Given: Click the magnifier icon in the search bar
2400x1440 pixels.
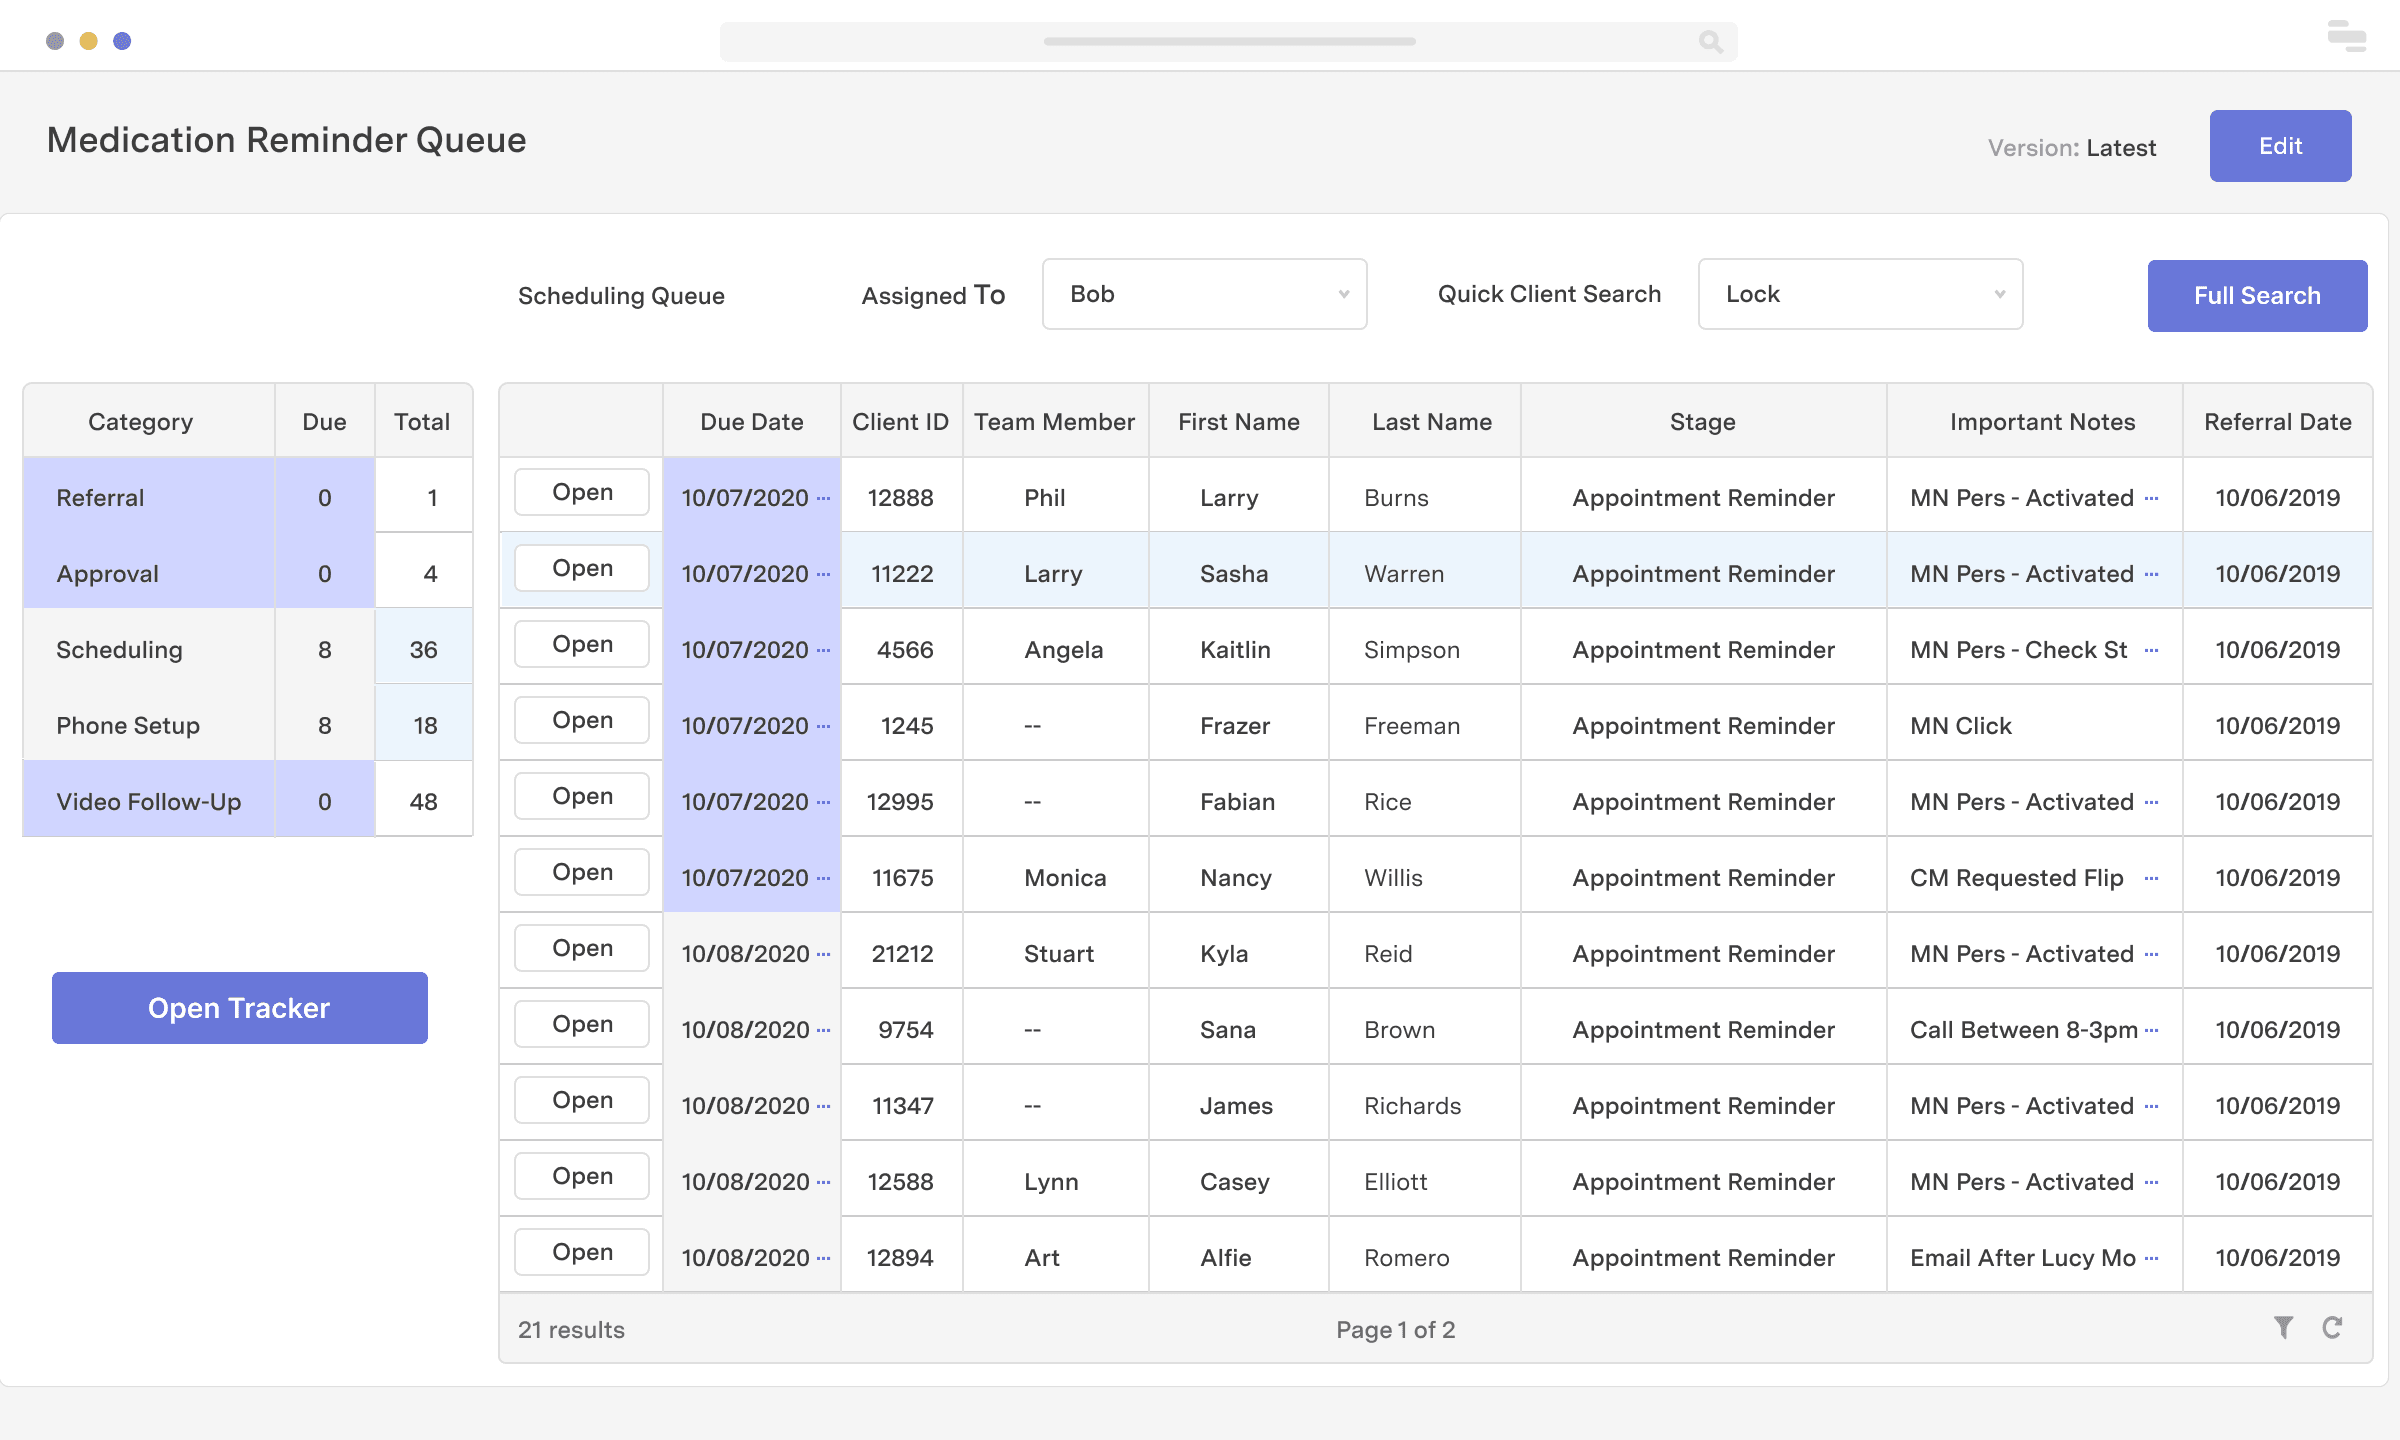Looking at the screenshot, I should 1710,42.
